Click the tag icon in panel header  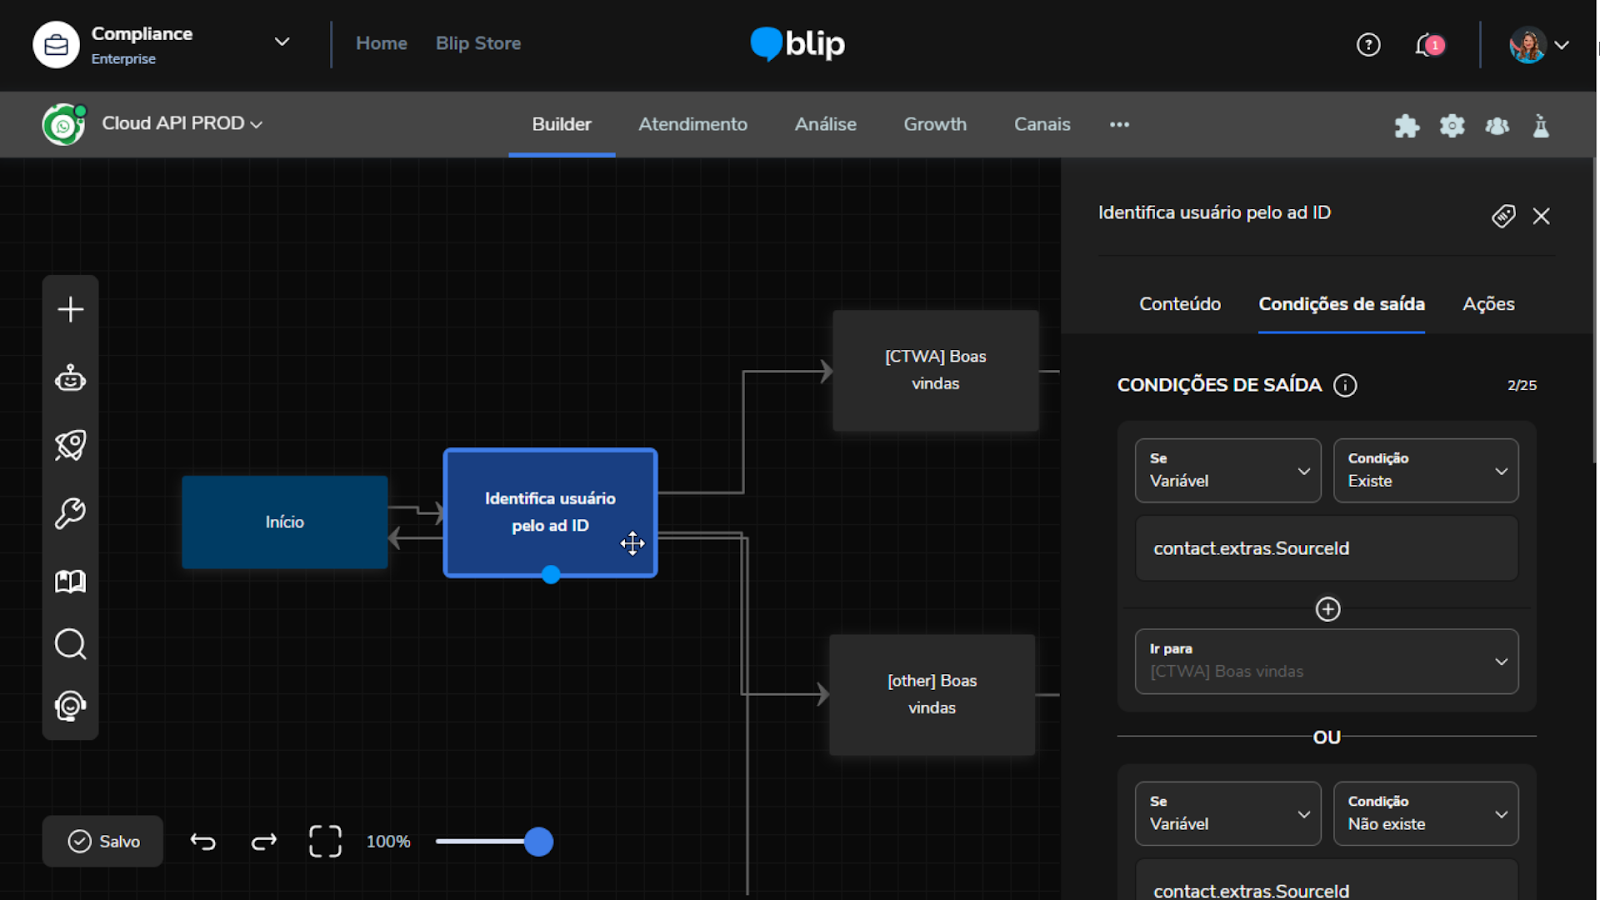coord(1503,216)
